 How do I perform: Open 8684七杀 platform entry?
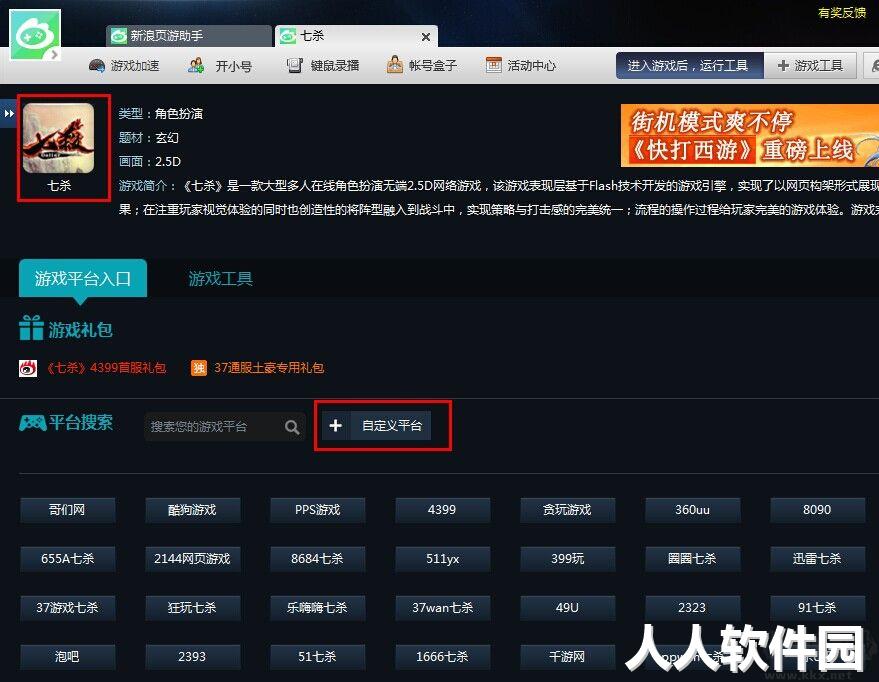(x=317, y=559)
